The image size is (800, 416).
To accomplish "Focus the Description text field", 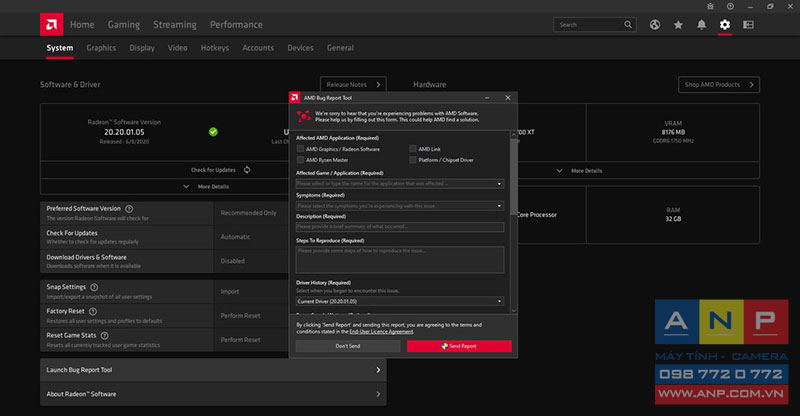I will coord(400,227).
